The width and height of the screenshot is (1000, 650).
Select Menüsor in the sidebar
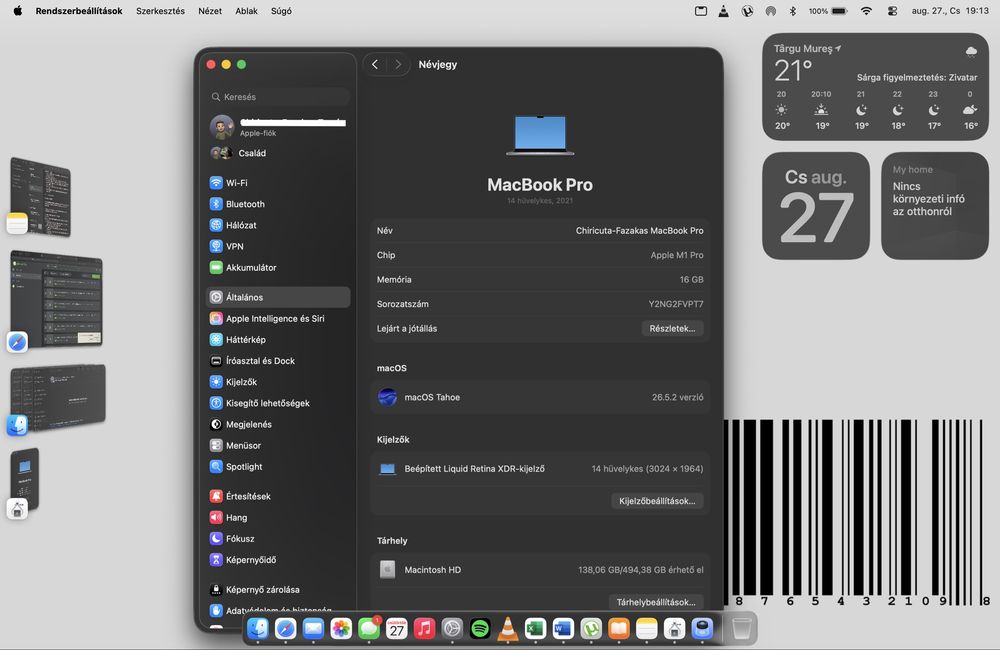278,445
